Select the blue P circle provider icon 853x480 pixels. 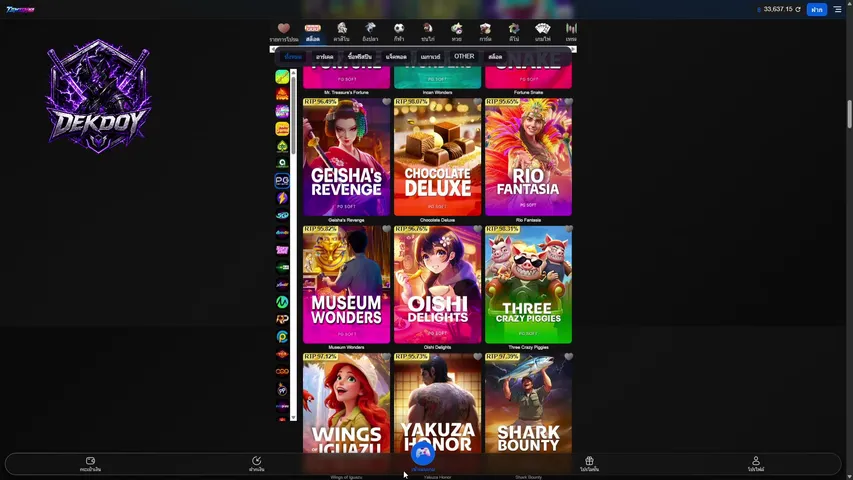(282, 337)
